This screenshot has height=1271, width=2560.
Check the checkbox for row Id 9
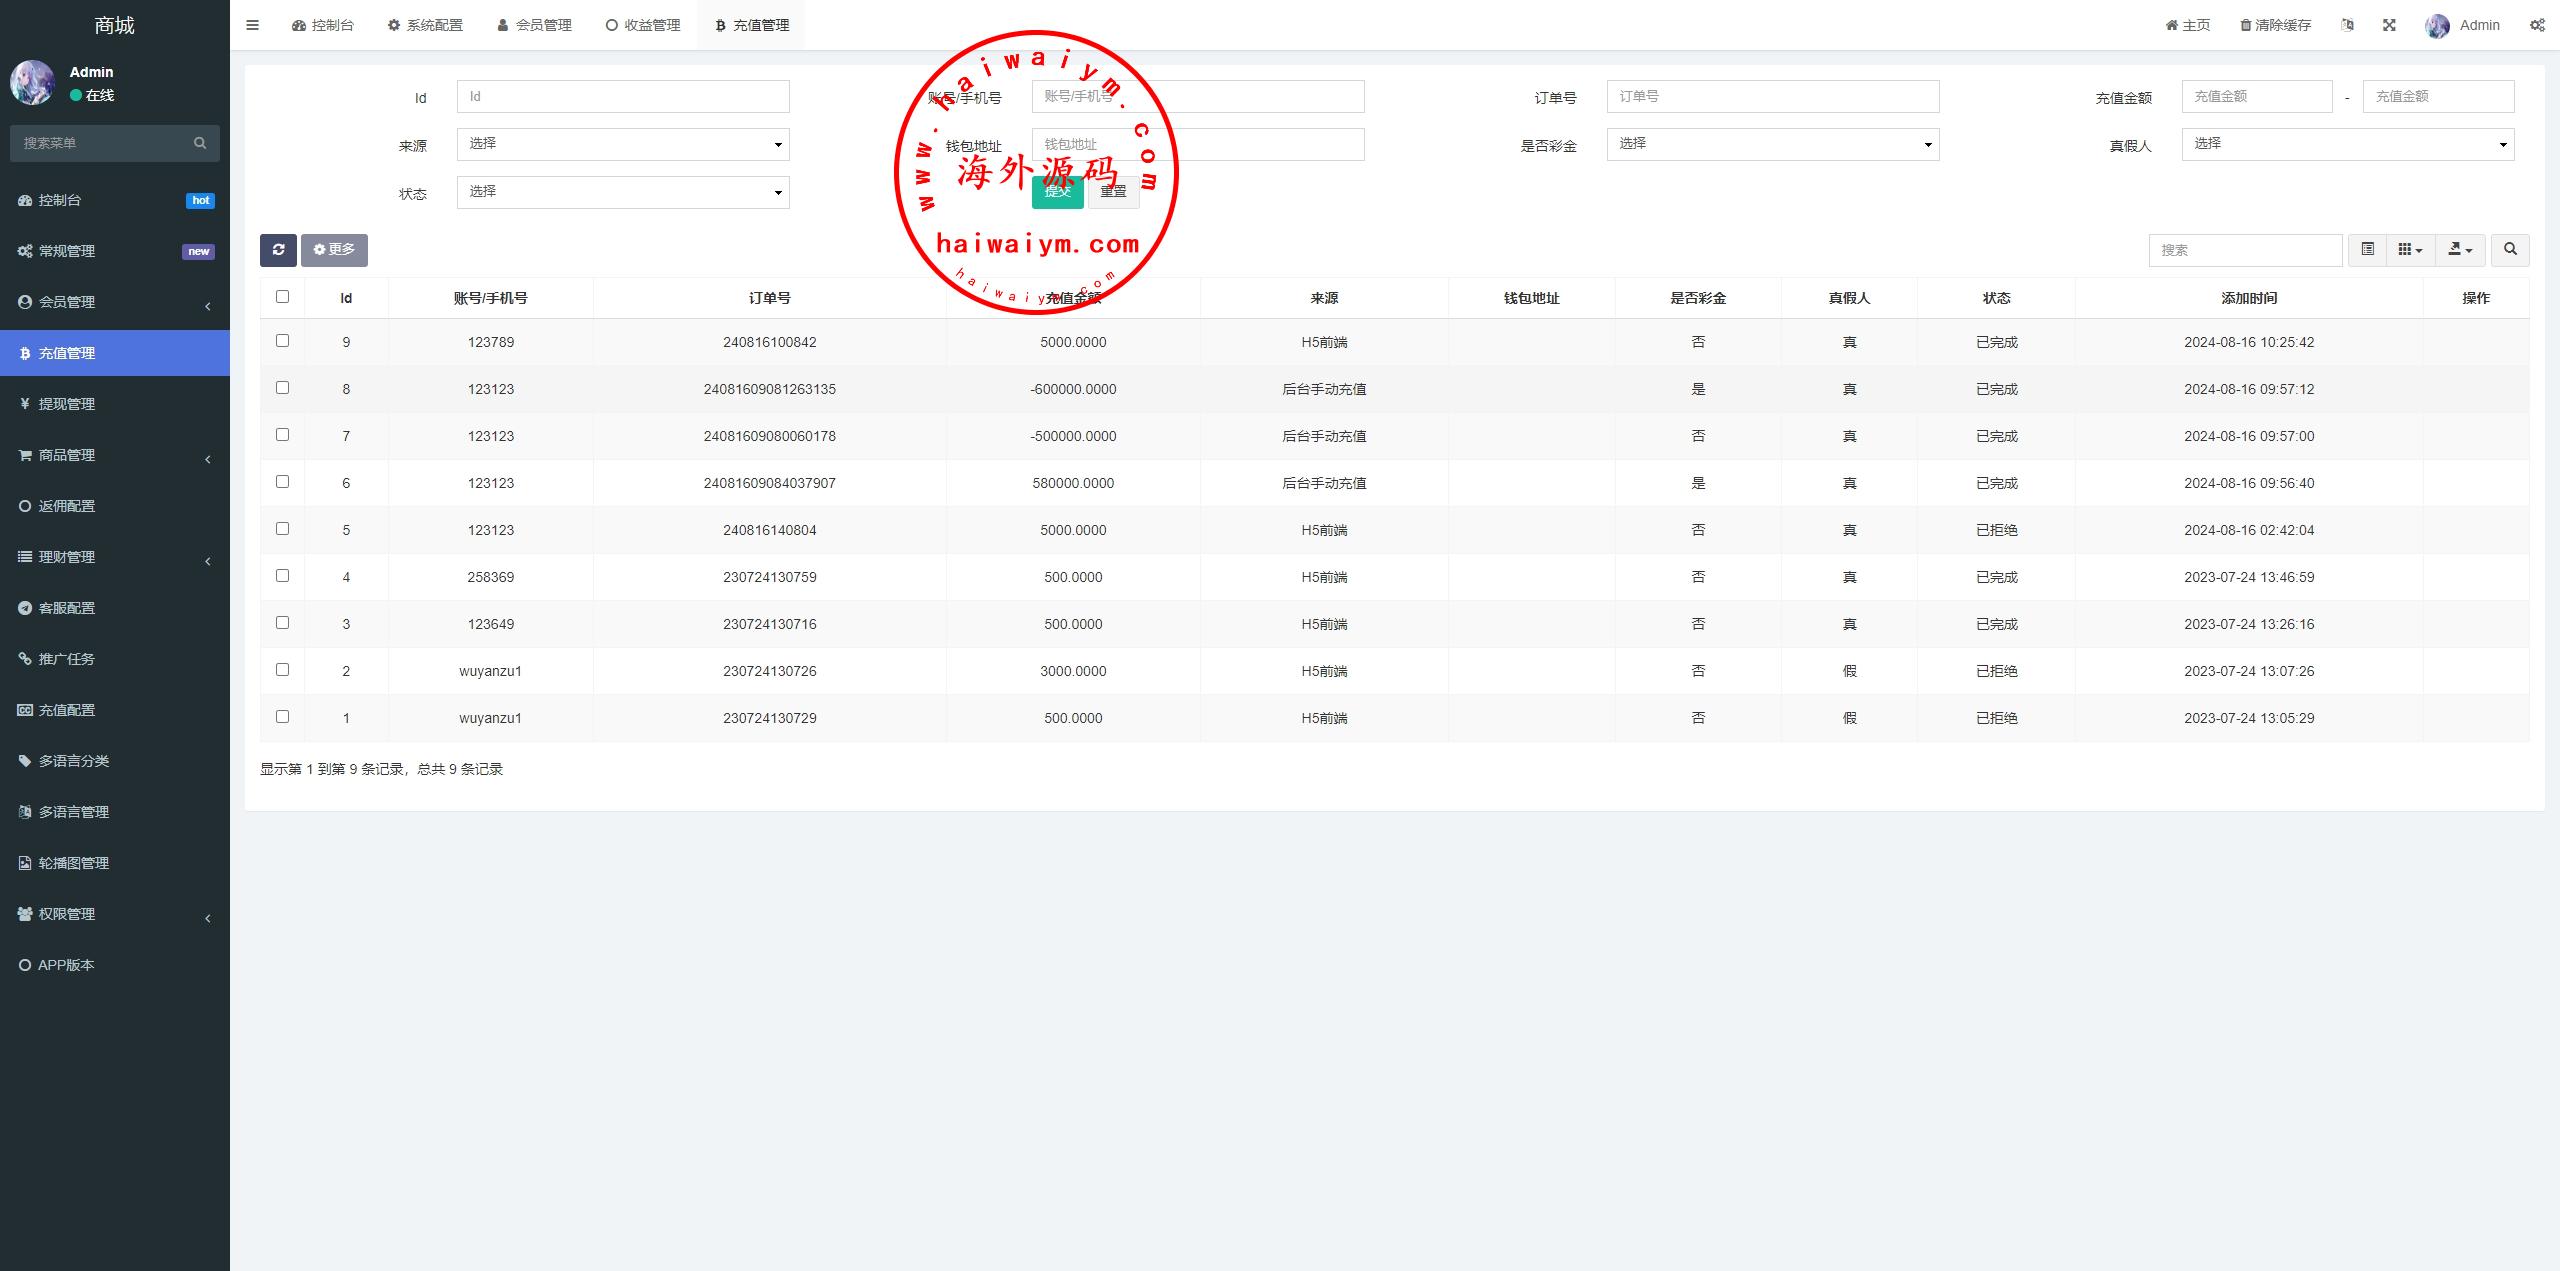pos(282,341)
